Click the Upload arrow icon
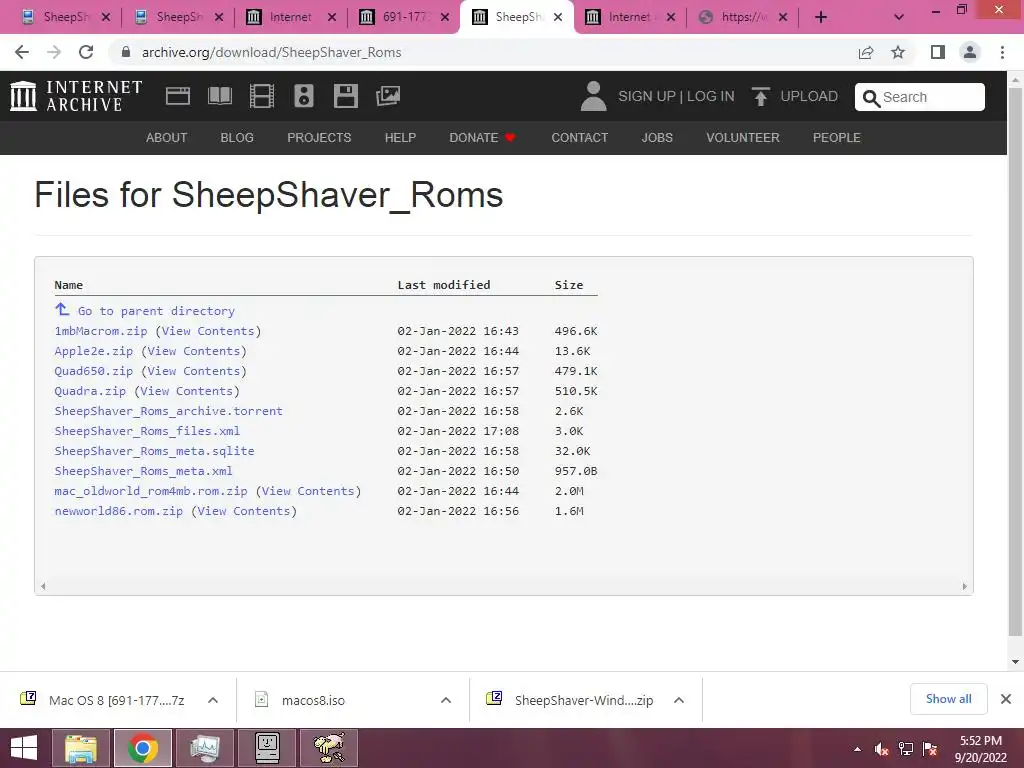This screenshot has width=1024, height=768. [760, 96]
